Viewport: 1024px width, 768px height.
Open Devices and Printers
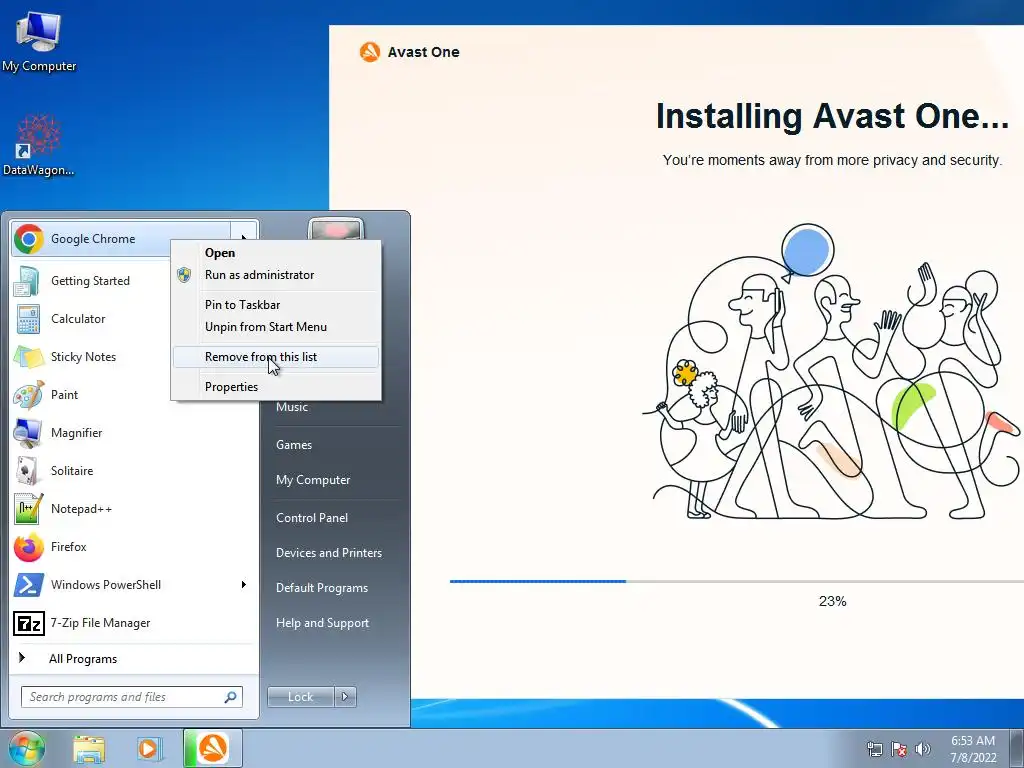coord(328,553)
